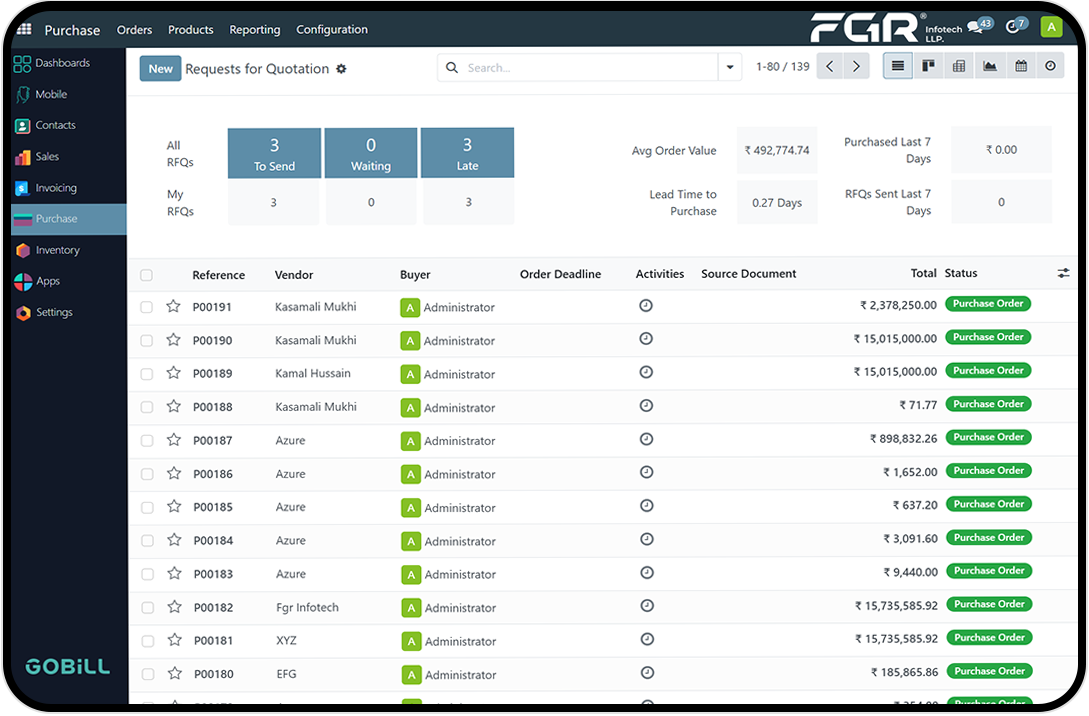Click the New button
This screenshot has width=1089, height=716.
160,69
